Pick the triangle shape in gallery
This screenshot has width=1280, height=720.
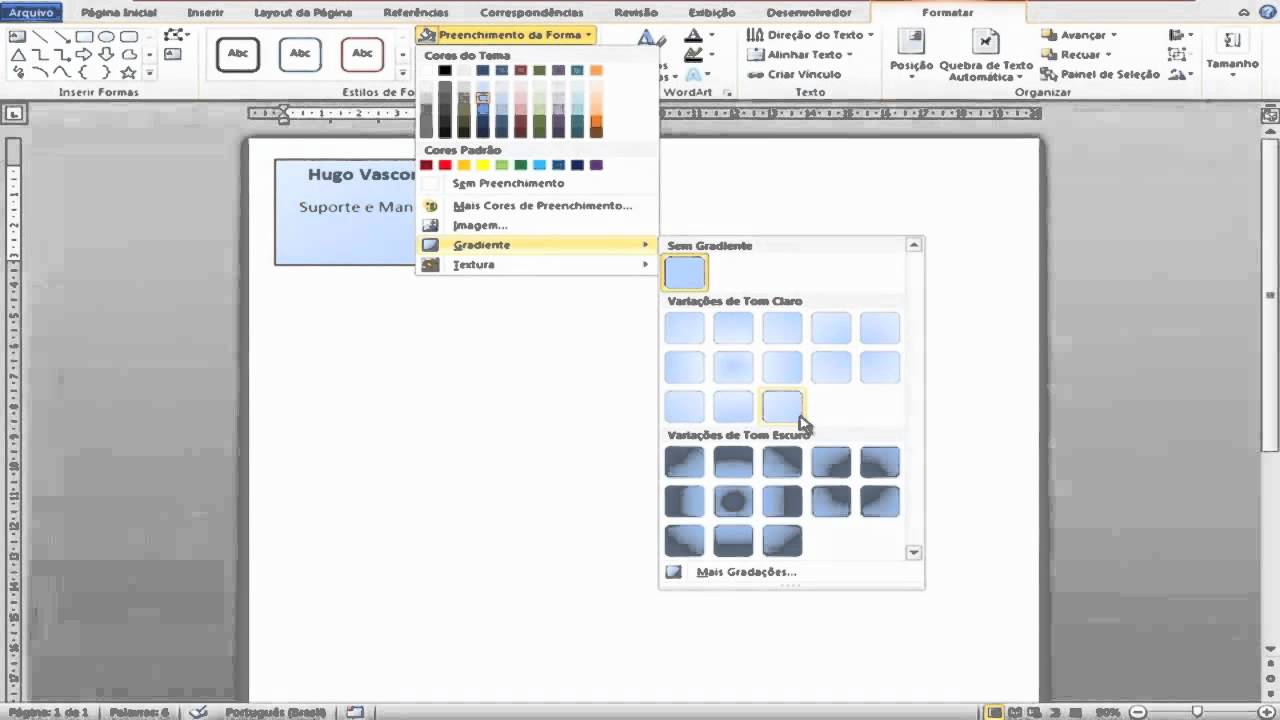pyautogui.click(x=18, y=55)
